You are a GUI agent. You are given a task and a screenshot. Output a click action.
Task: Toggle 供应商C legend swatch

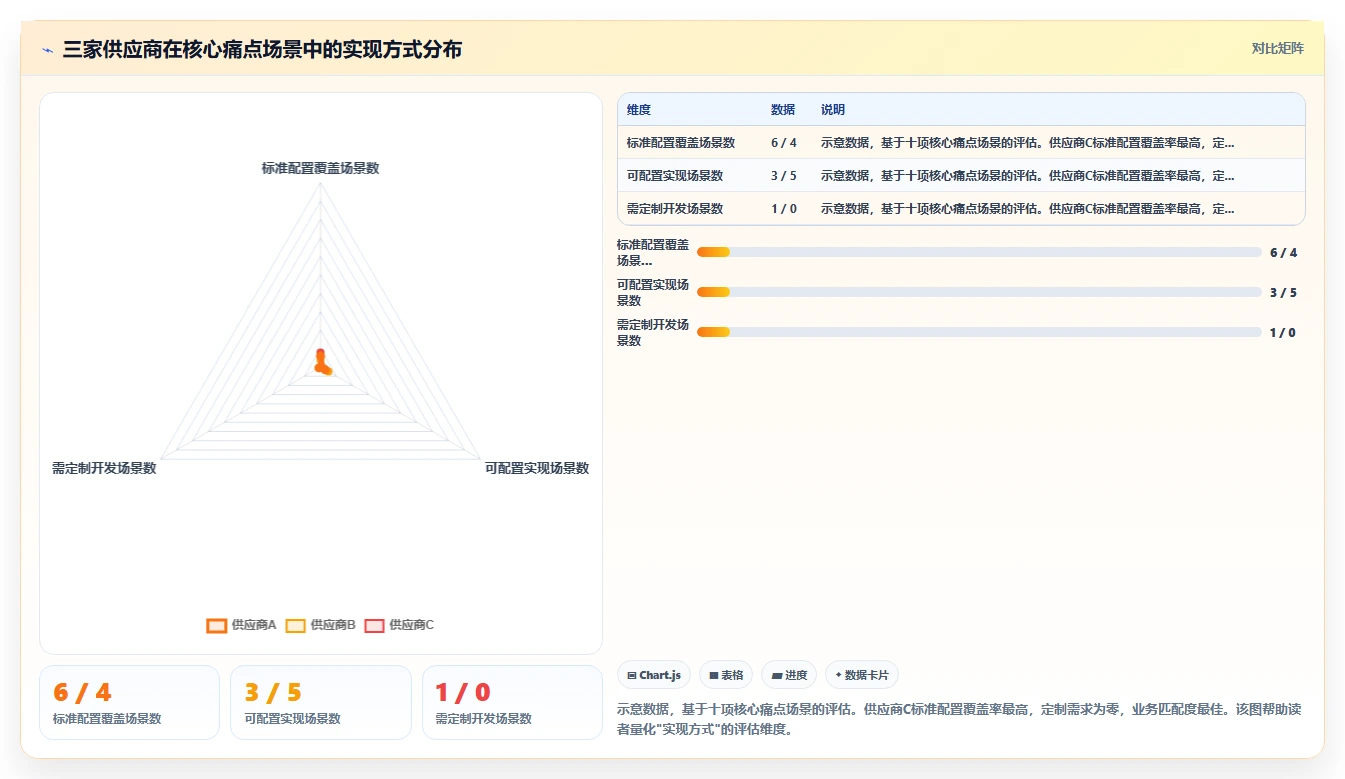coord(374,625)
